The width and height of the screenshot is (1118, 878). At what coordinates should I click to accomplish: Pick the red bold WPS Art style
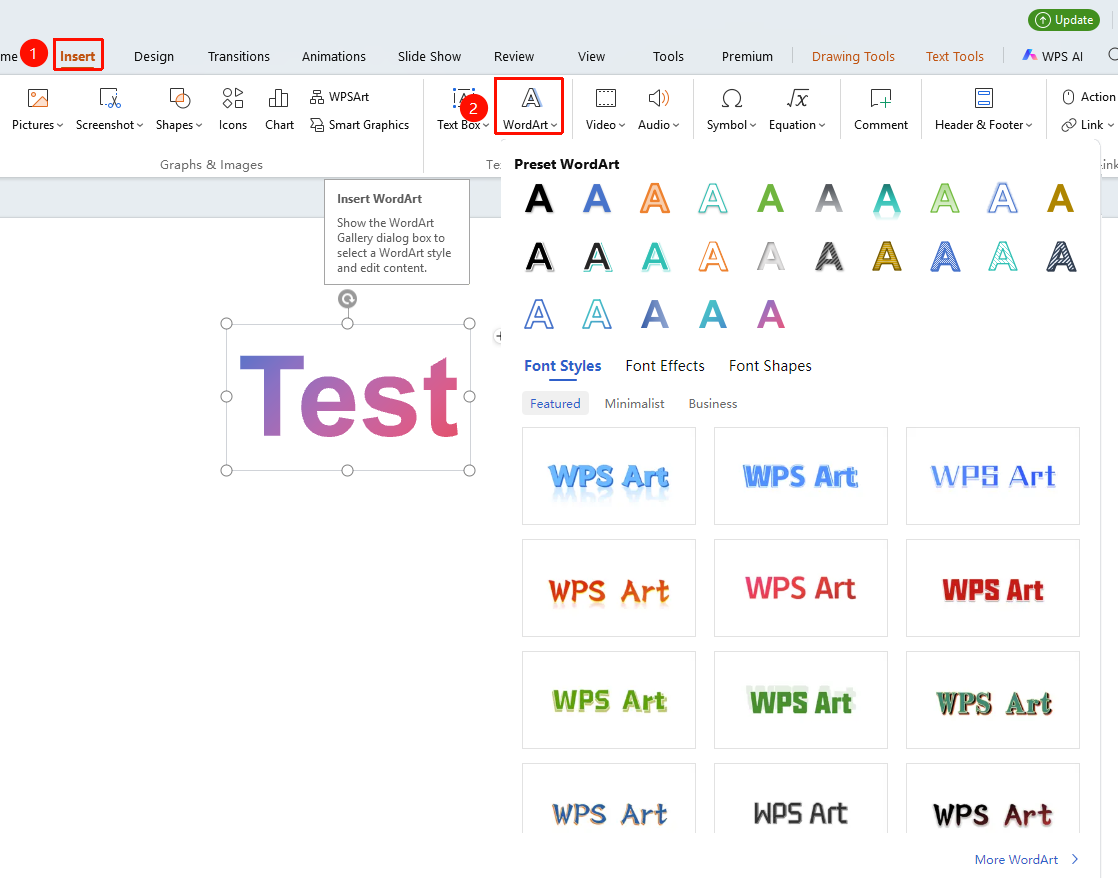pos(993,588)
